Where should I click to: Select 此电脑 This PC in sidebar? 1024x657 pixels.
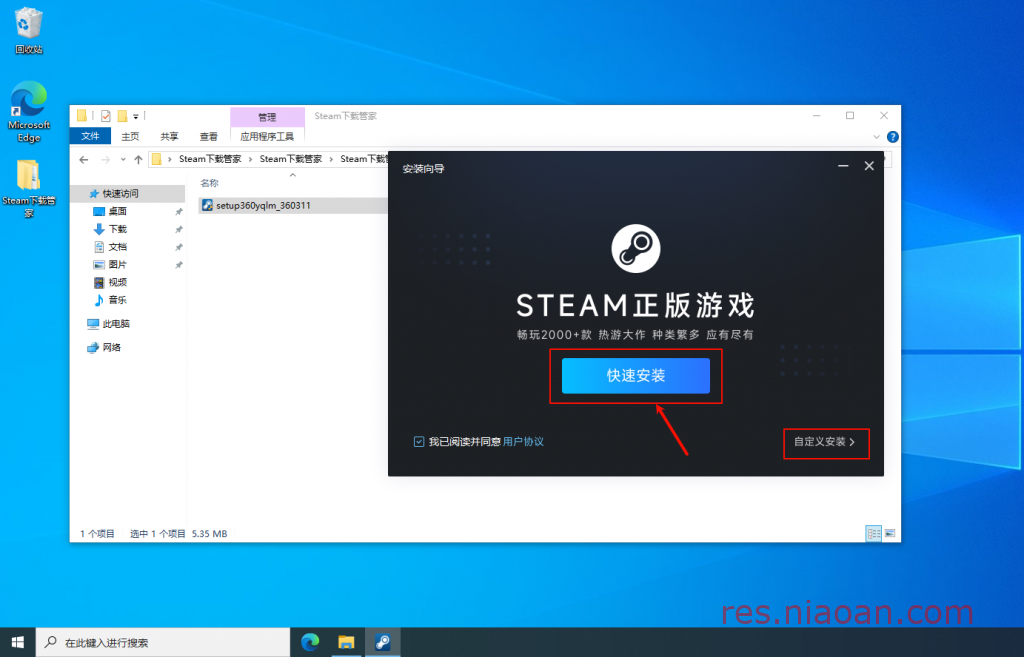[108, 323]
